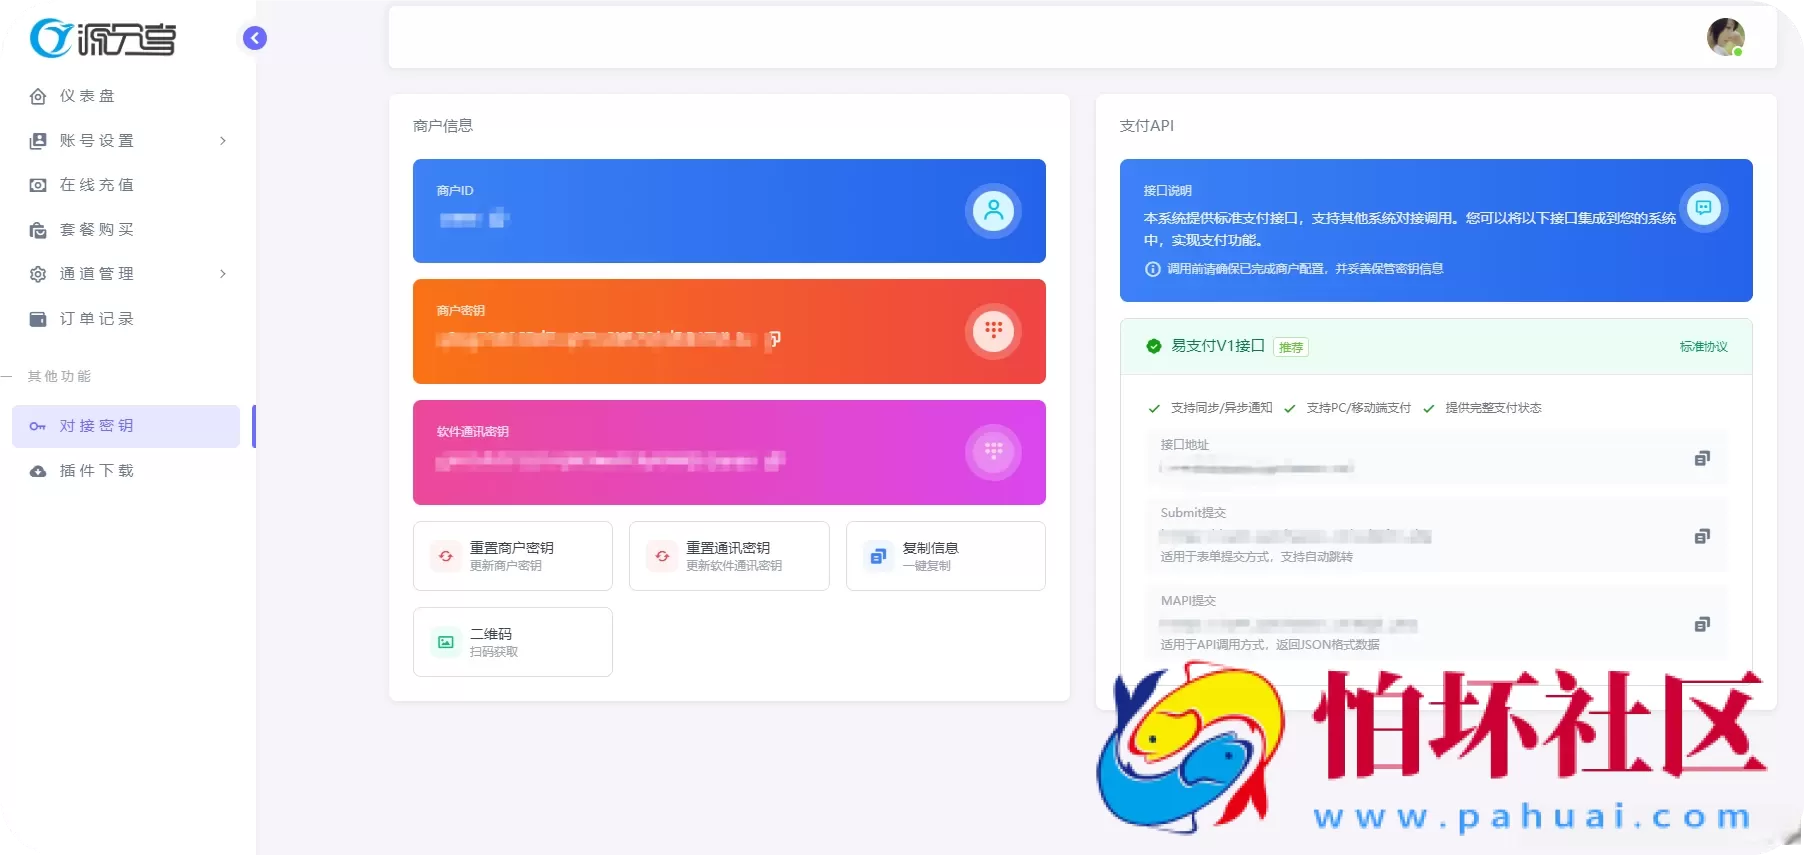Click the 重置通讯密钥 button
Viewport: 1804px width, 855px height.
pos(729,556)
